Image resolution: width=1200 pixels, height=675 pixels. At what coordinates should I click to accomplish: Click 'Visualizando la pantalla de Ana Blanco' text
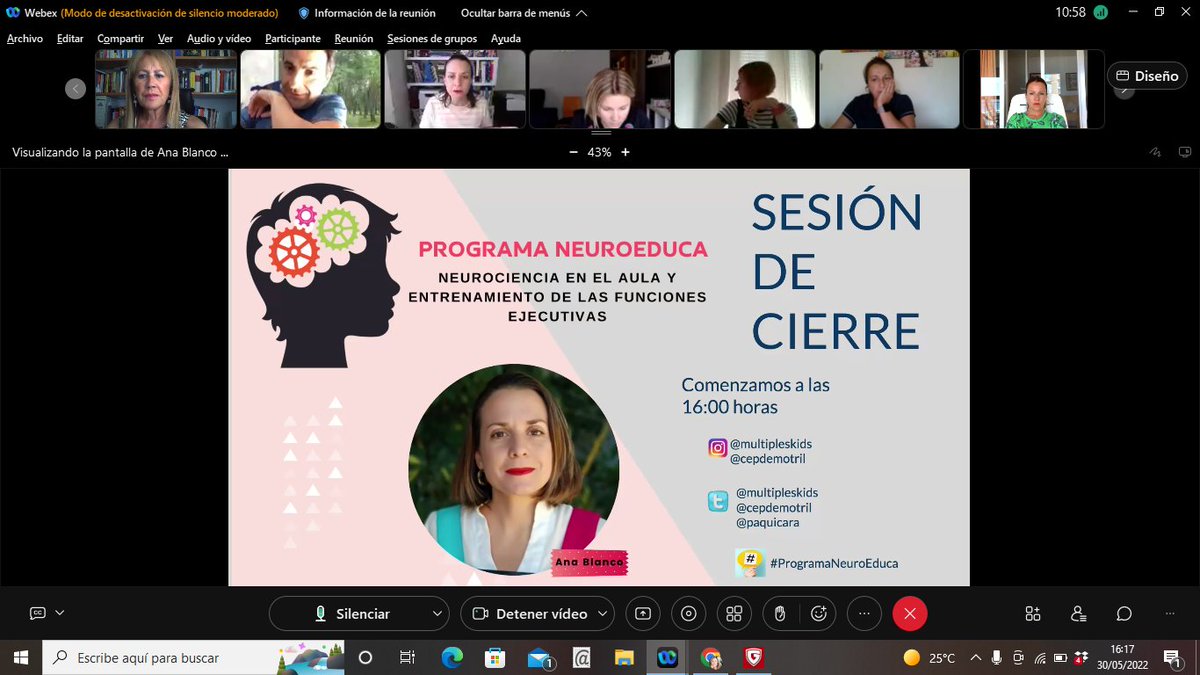coord(120,153)
